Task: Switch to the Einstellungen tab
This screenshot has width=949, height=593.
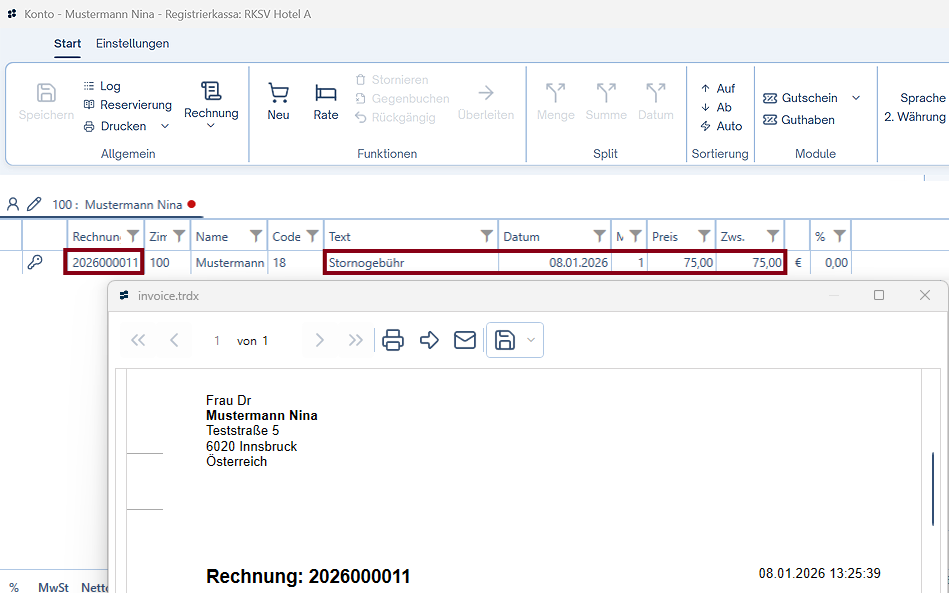Action: click(132, 44)
